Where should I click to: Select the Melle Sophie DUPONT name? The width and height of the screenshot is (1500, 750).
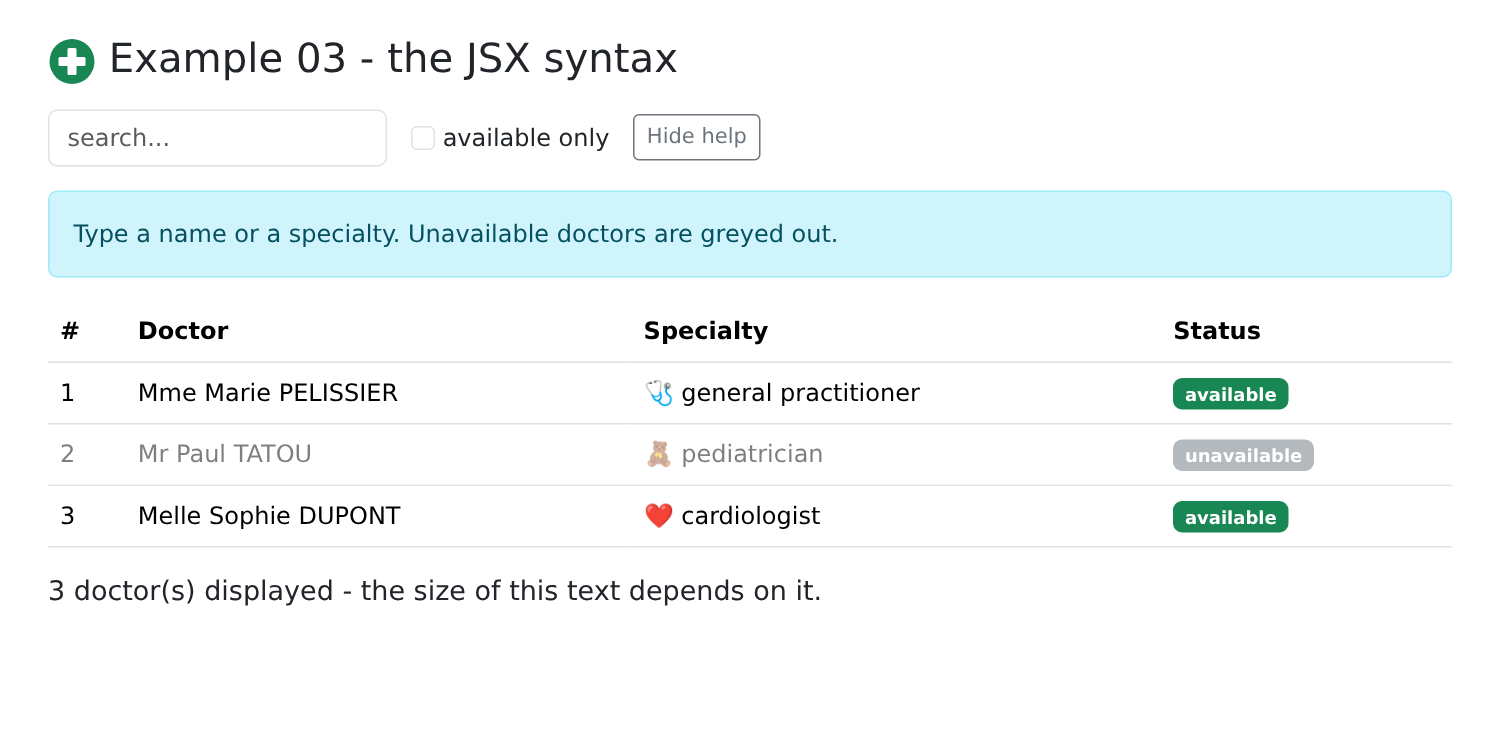(269, 516)
